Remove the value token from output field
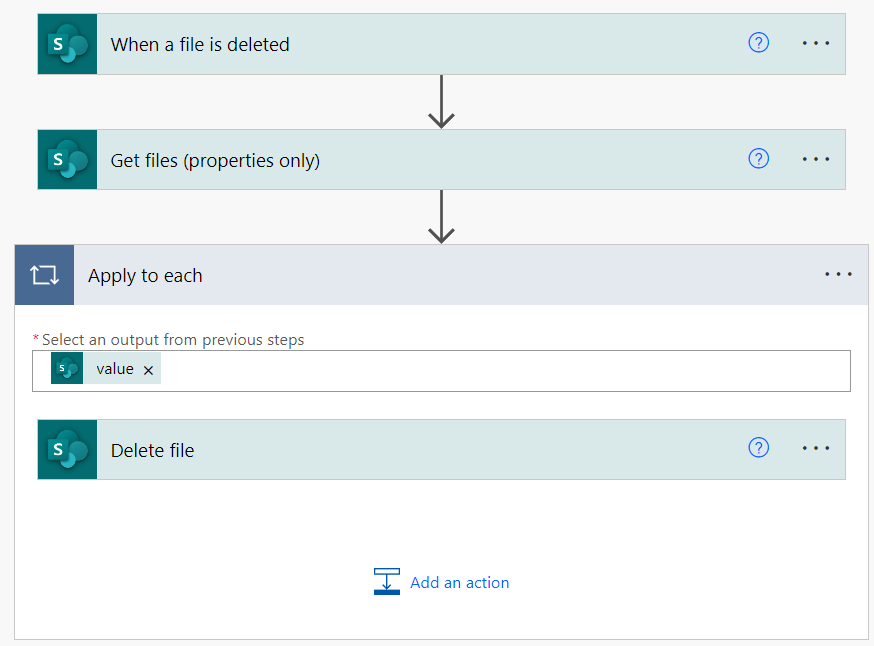874x646 pixels. pos(148,370)
